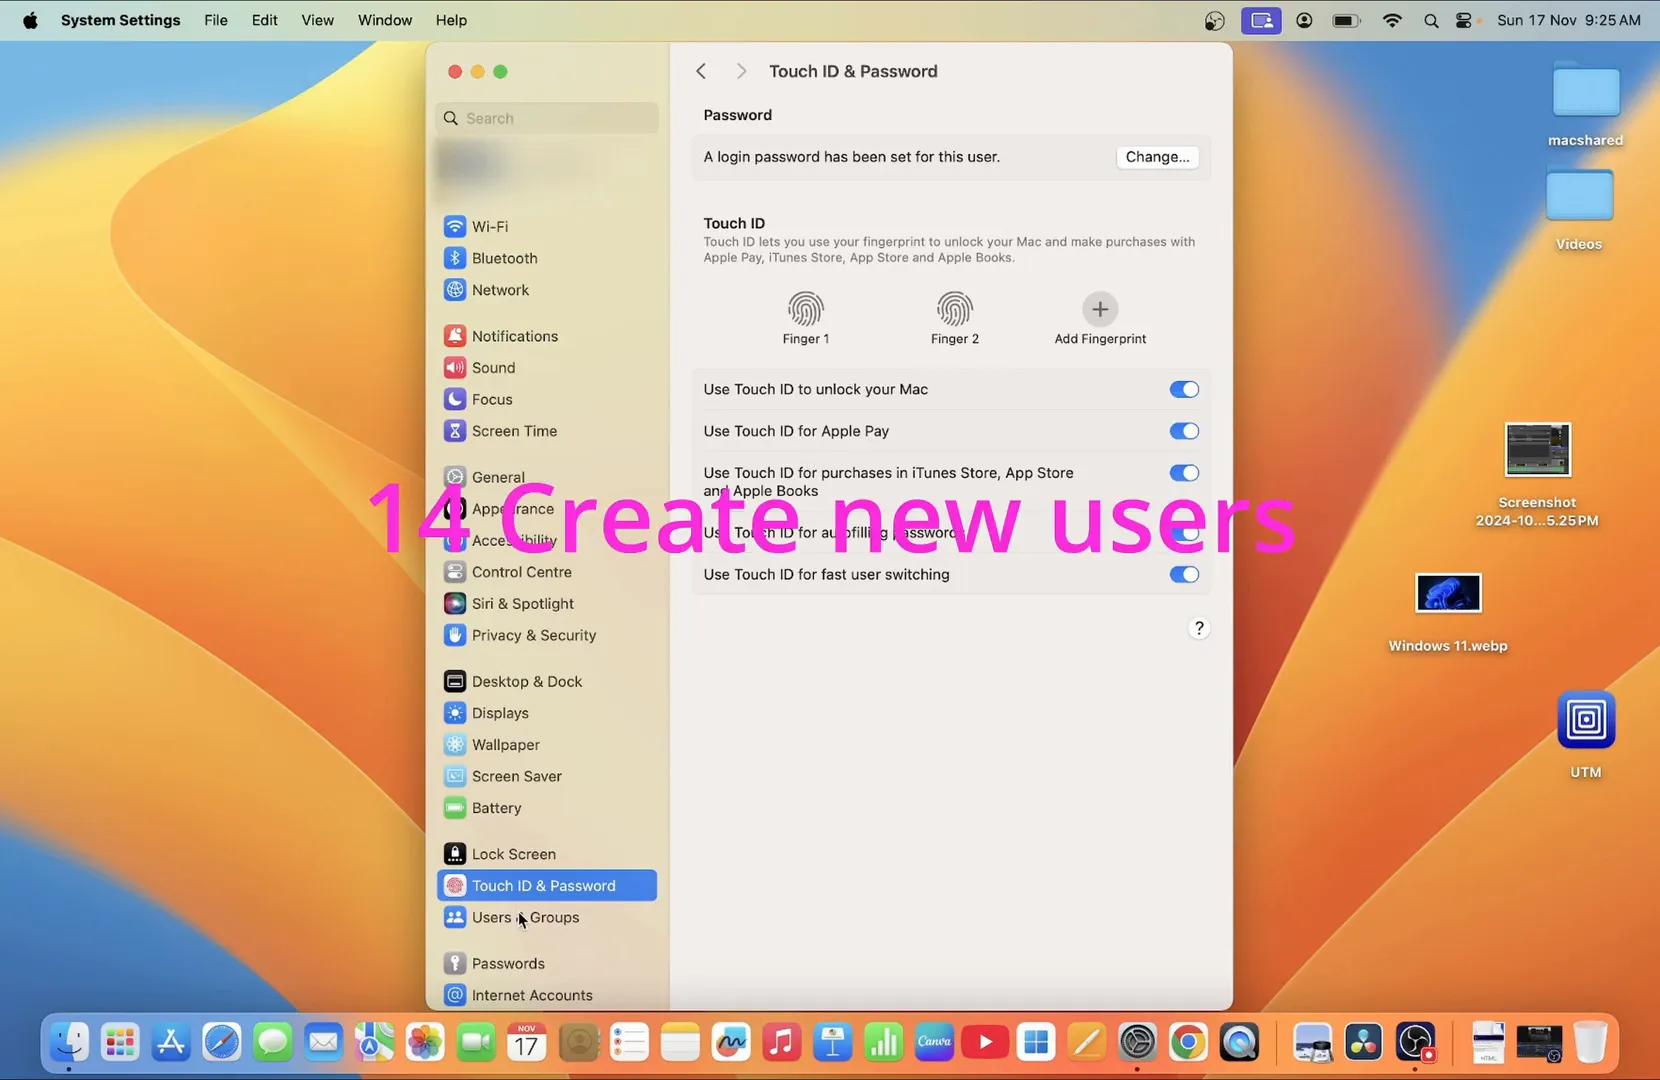Open Control Centre from menu bar
The height and width of the screenshot is (1080, 1660).
[x=1466, y=20]
